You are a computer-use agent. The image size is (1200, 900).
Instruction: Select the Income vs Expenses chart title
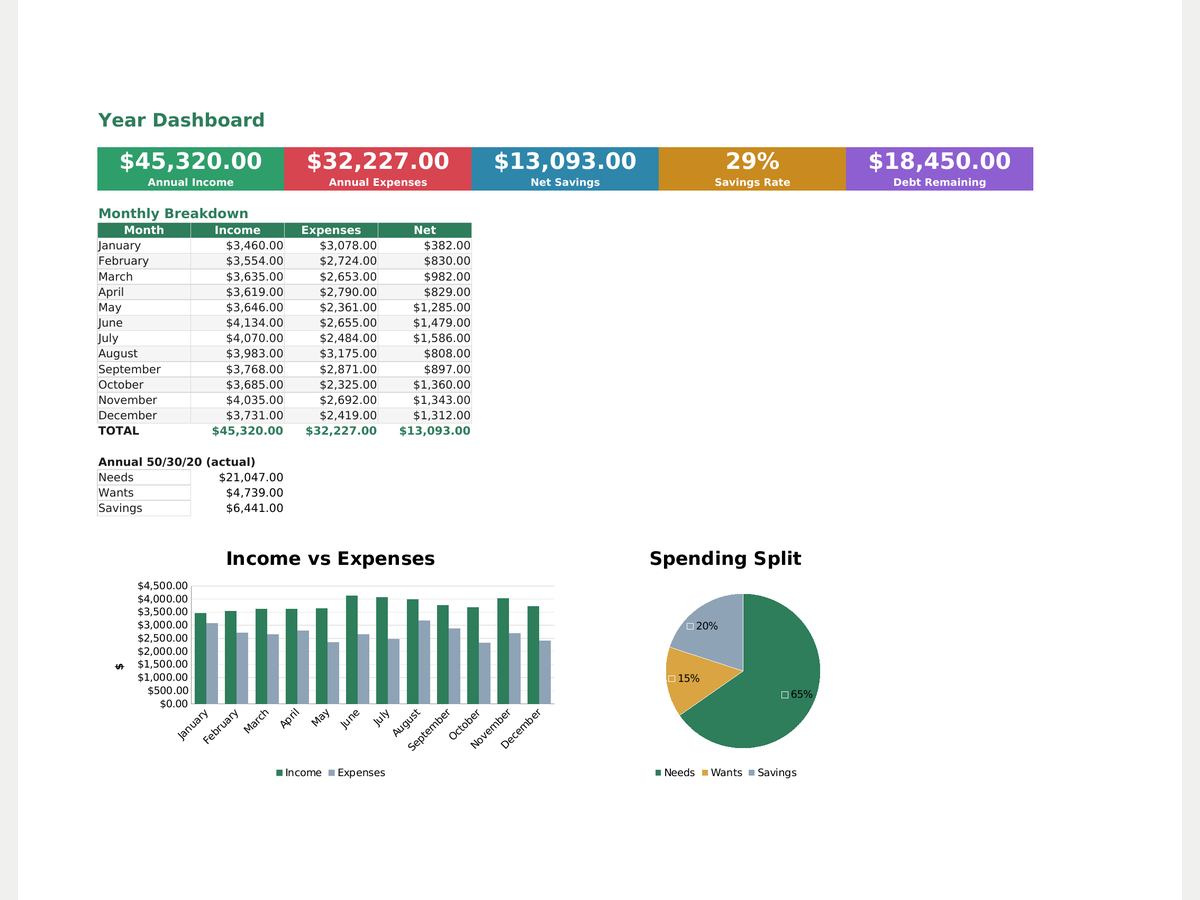[x=331, y=559]
